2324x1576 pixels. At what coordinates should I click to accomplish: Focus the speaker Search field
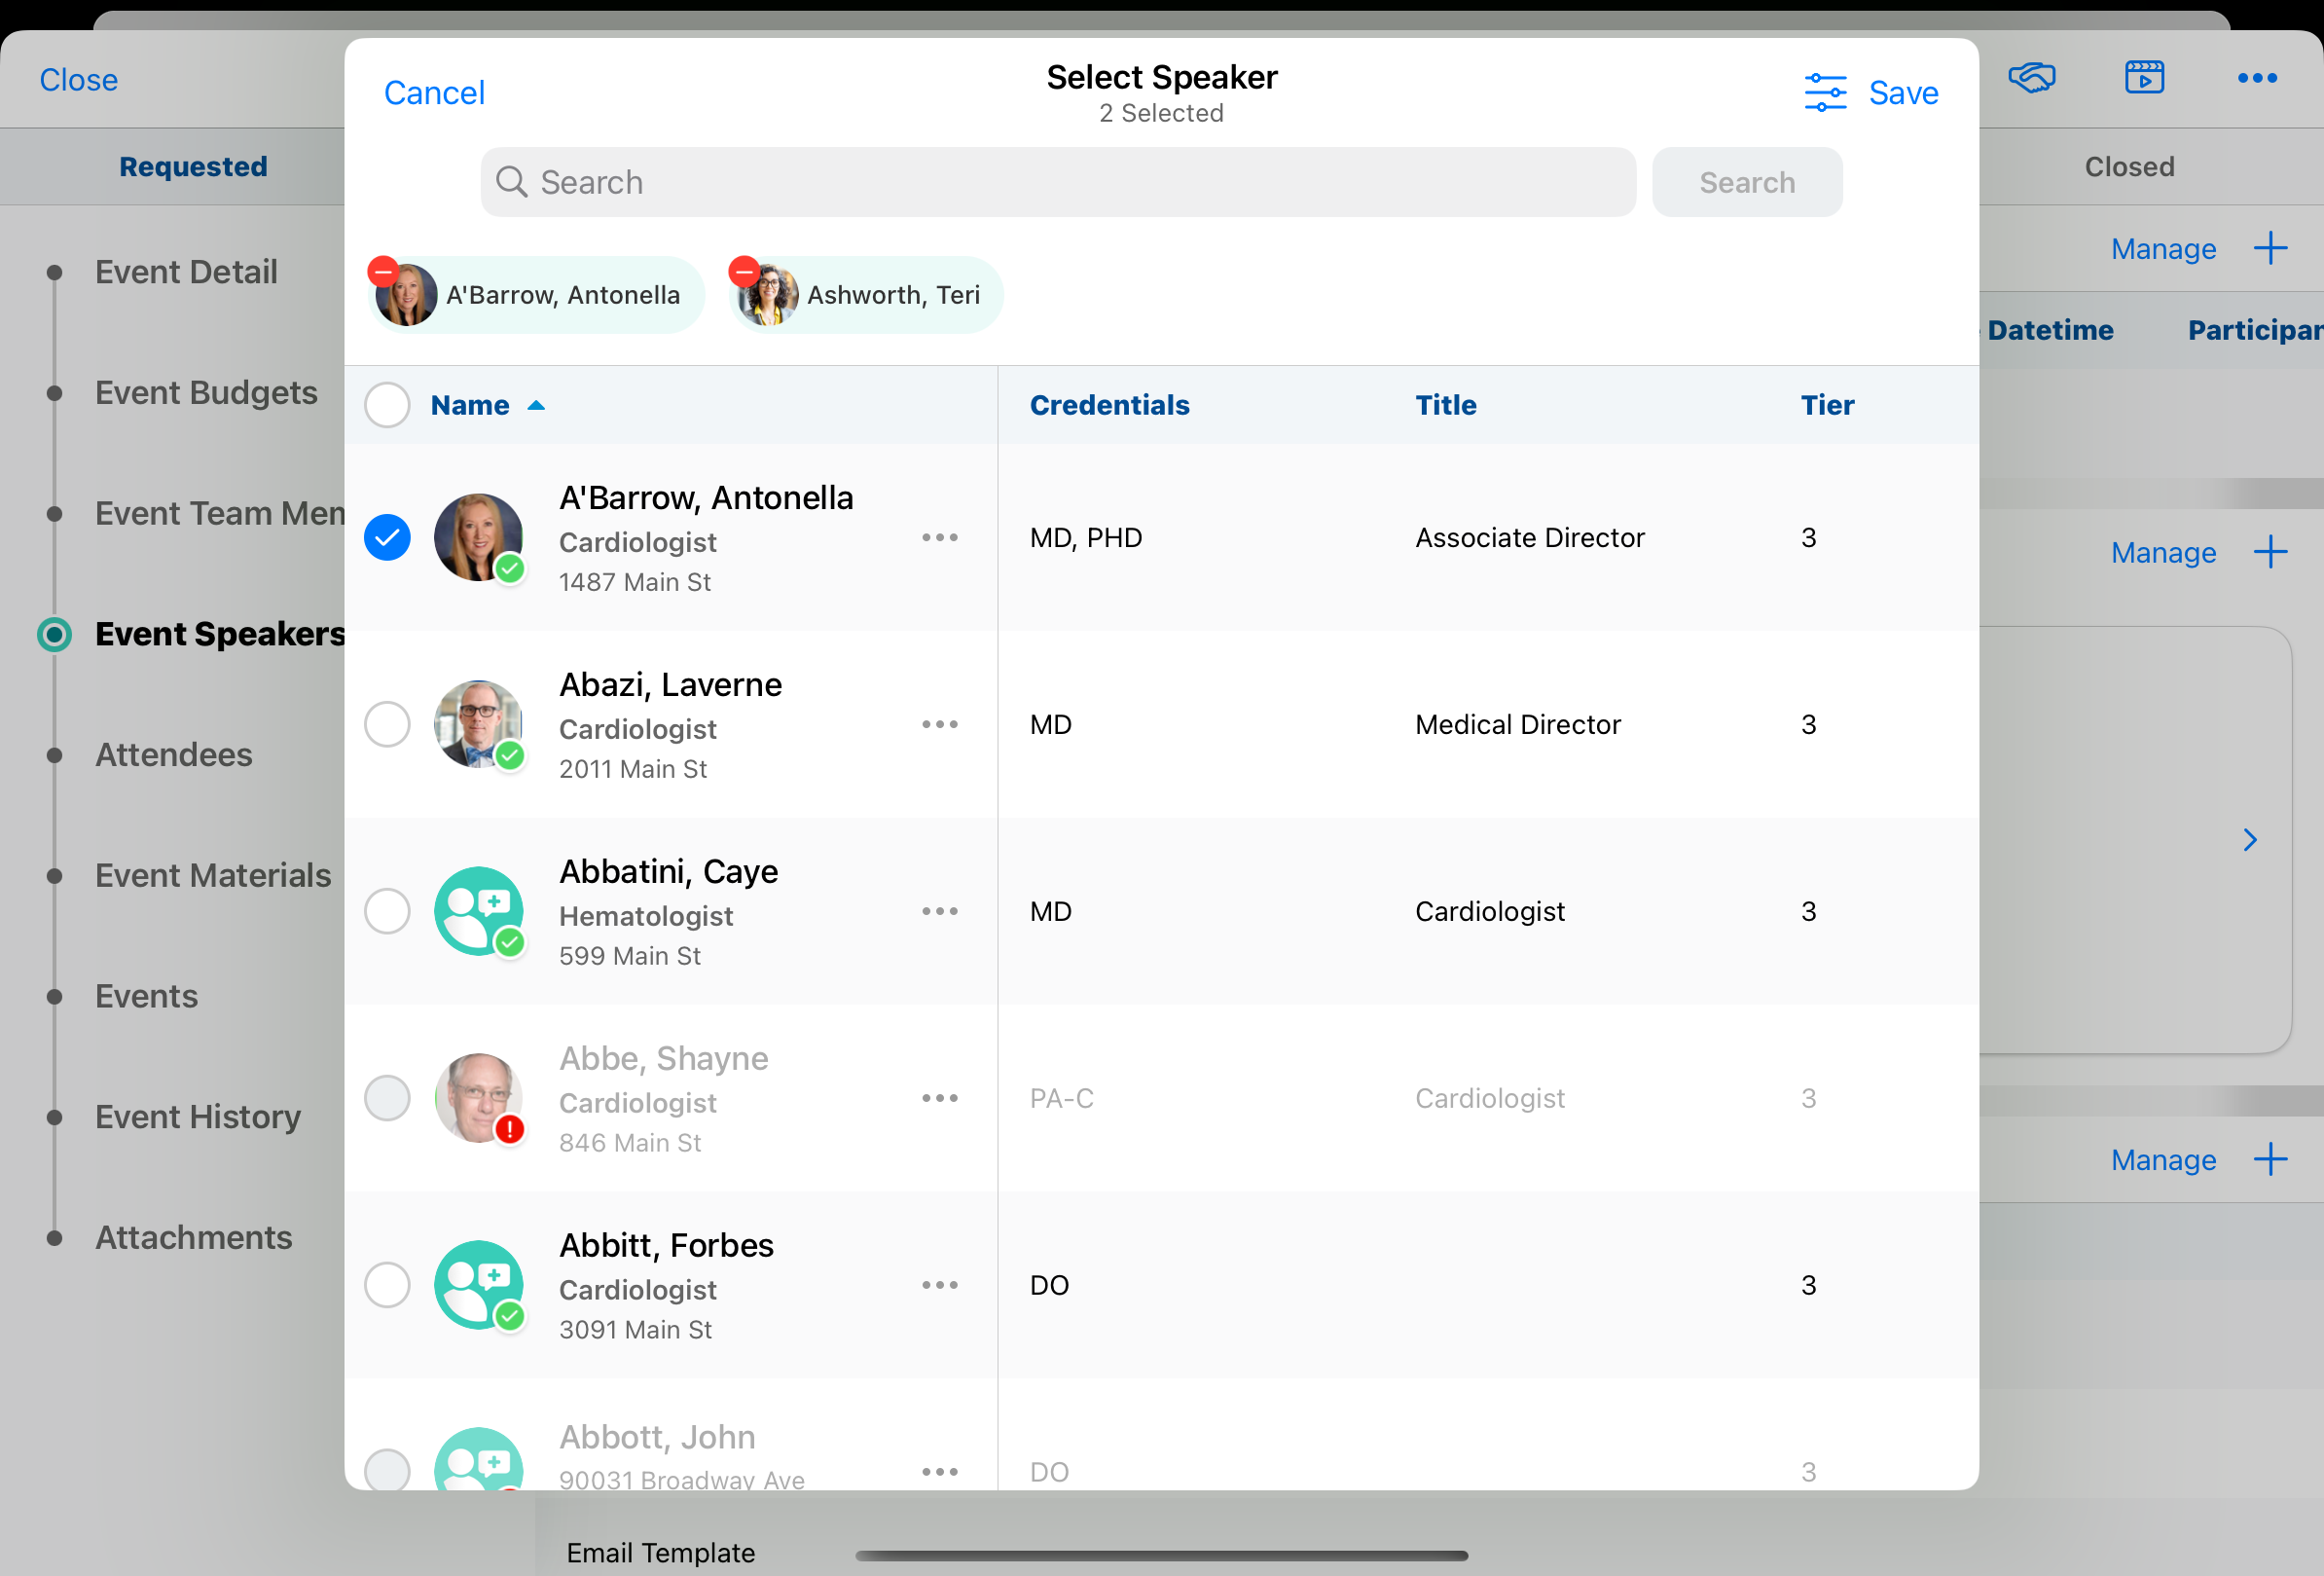pos(1058,182)
